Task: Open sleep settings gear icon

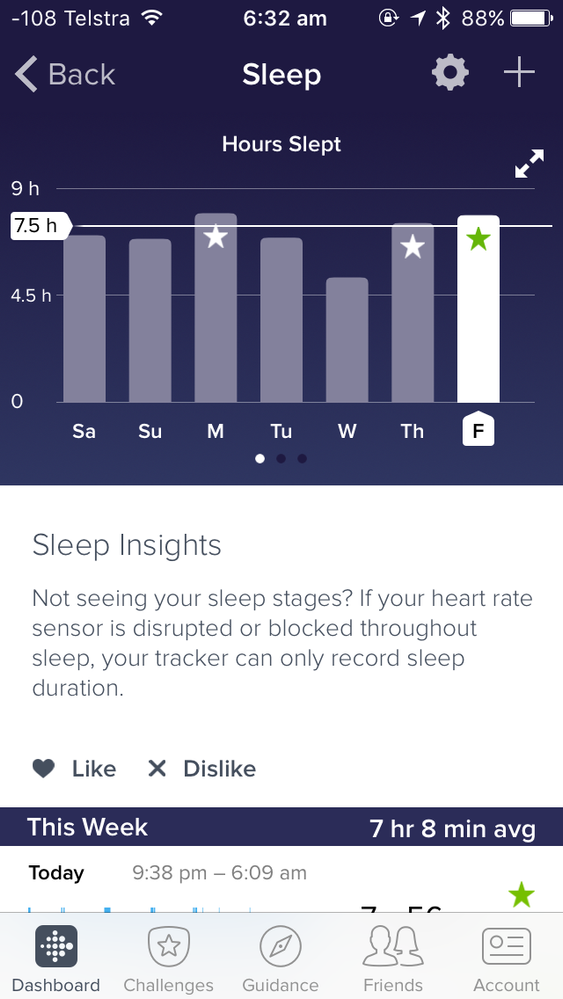Action: (450, 73)
